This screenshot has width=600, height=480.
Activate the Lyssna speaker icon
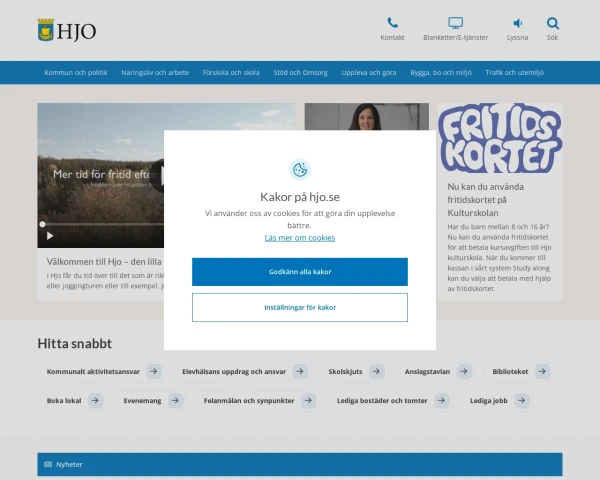pyautogui.click(x=517, y=23)
